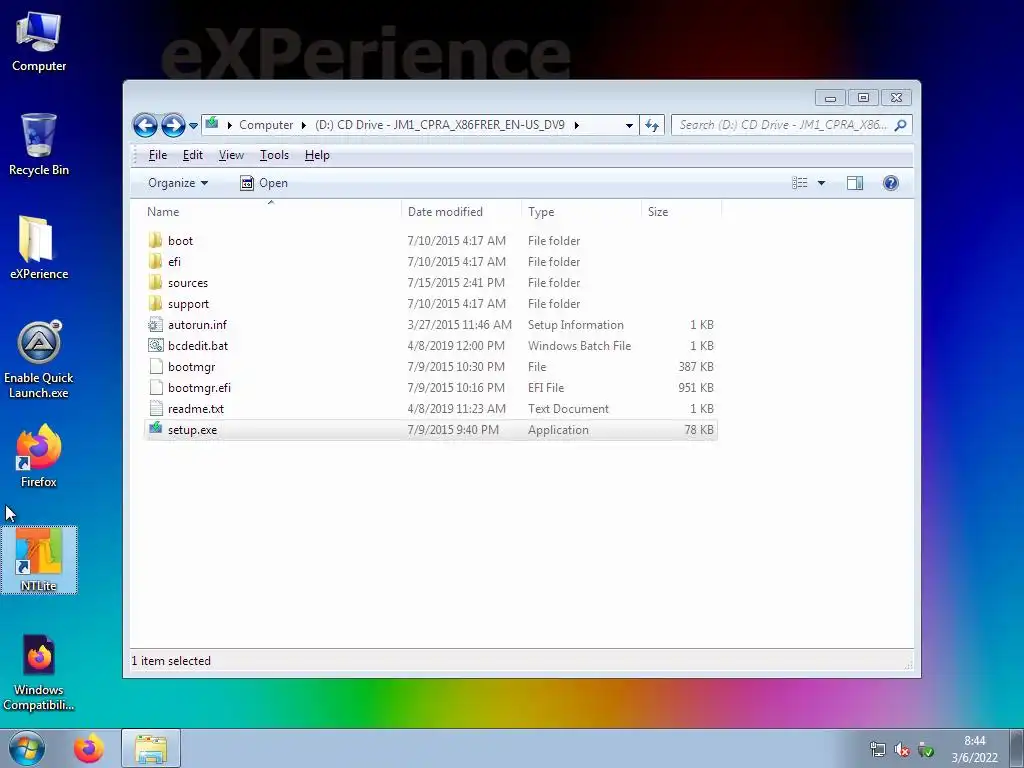Sort by the Date modified column header

tap(461, 212)
